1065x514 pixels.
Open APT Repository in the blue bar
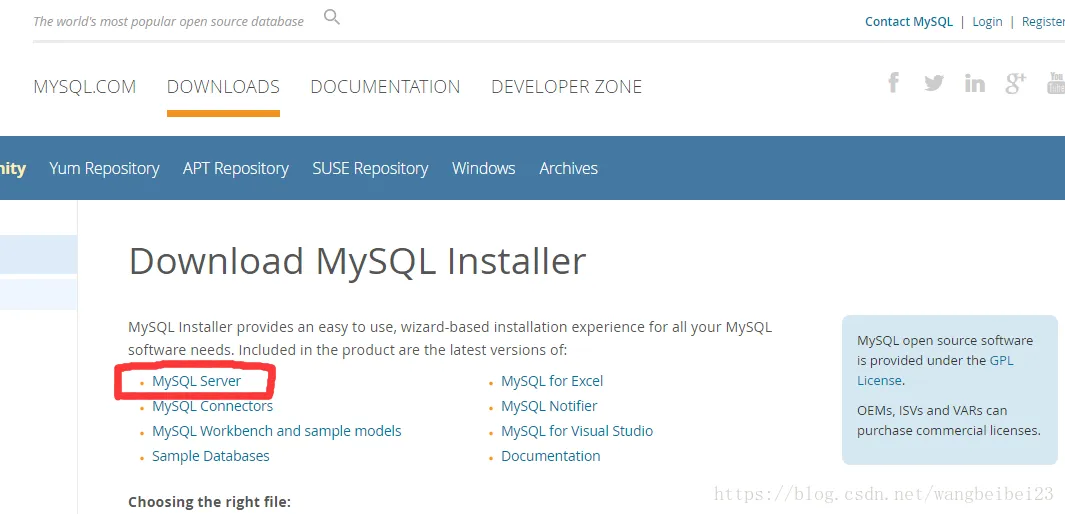[x=236, y=168]
